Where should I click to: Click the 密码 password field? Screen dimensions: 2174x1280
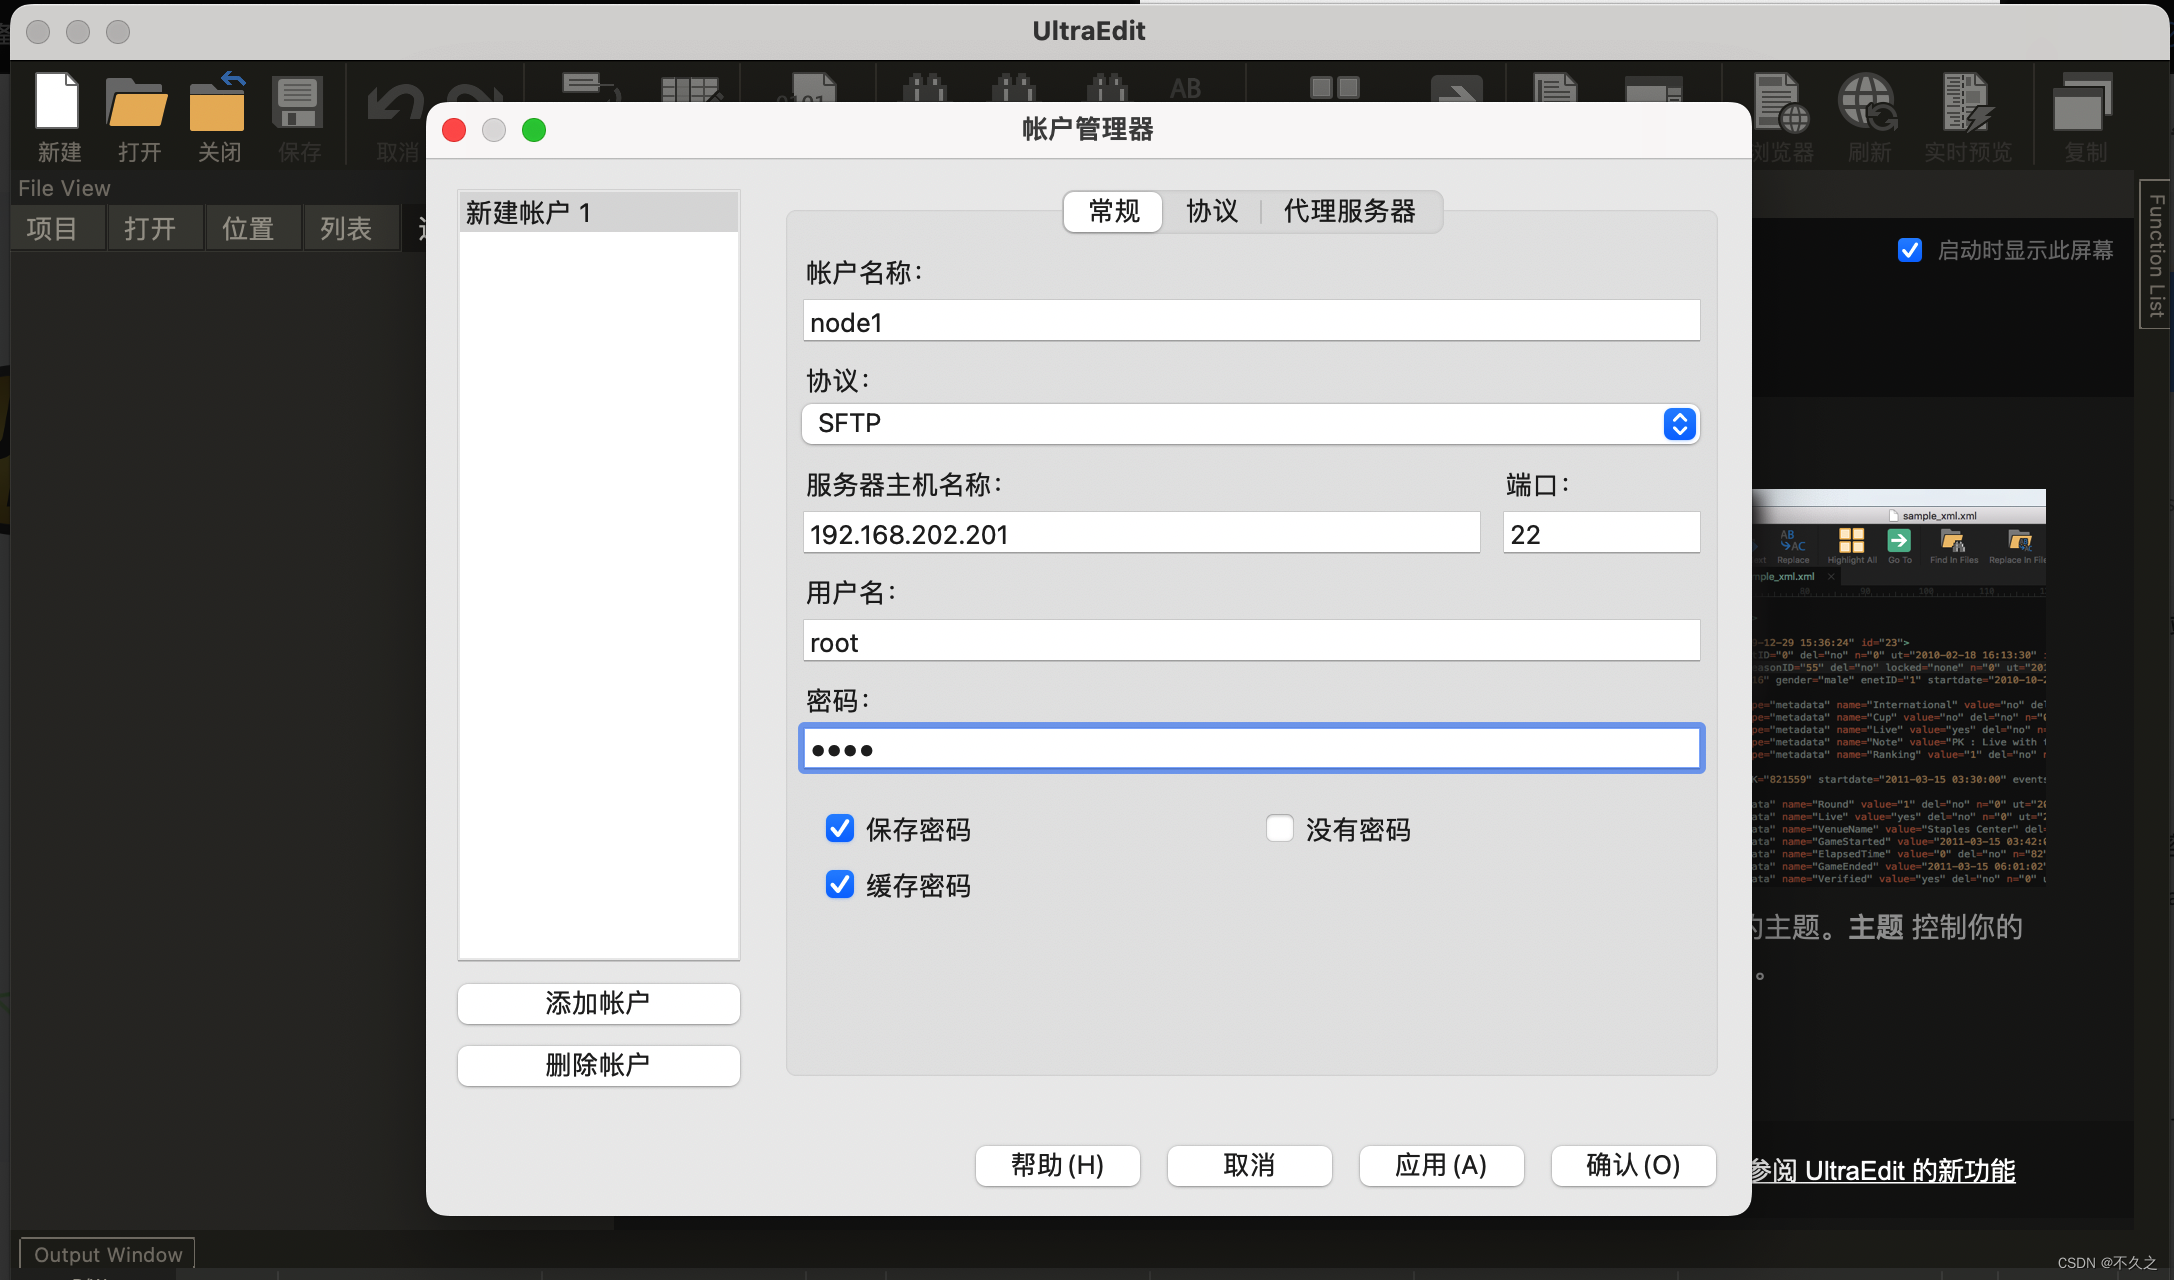pyautogui.click(x=1251, y=748)
